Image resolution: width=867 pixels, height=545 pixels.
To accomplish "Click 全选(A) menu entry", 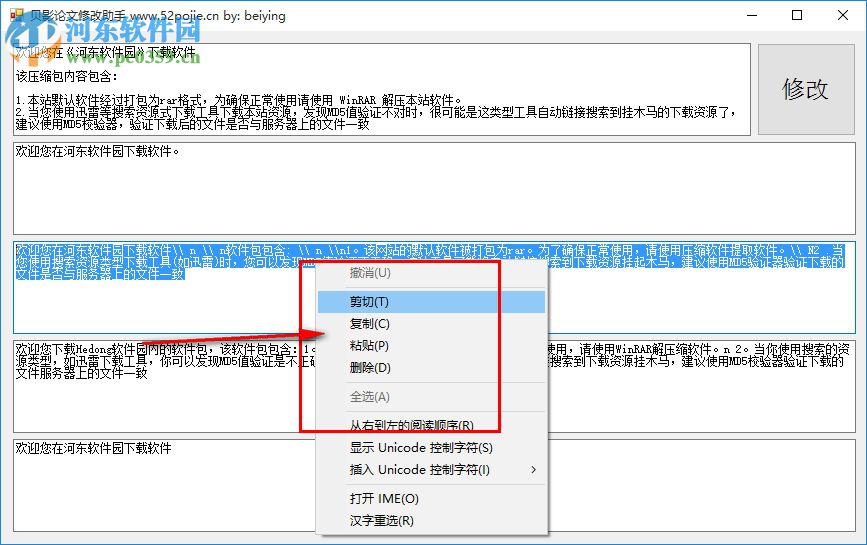I will (x=431, y=397).
